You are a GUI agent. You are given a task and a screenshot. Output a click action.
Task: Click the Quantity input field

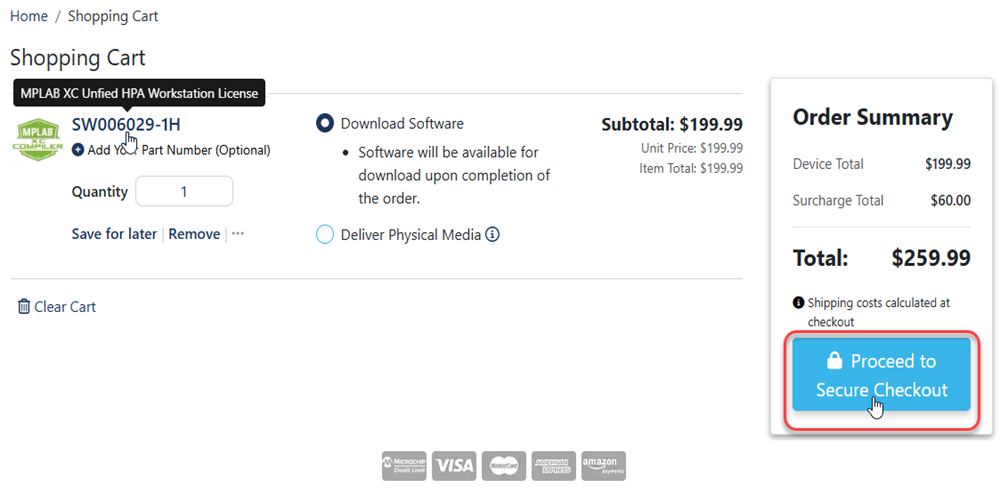[184, 191]
